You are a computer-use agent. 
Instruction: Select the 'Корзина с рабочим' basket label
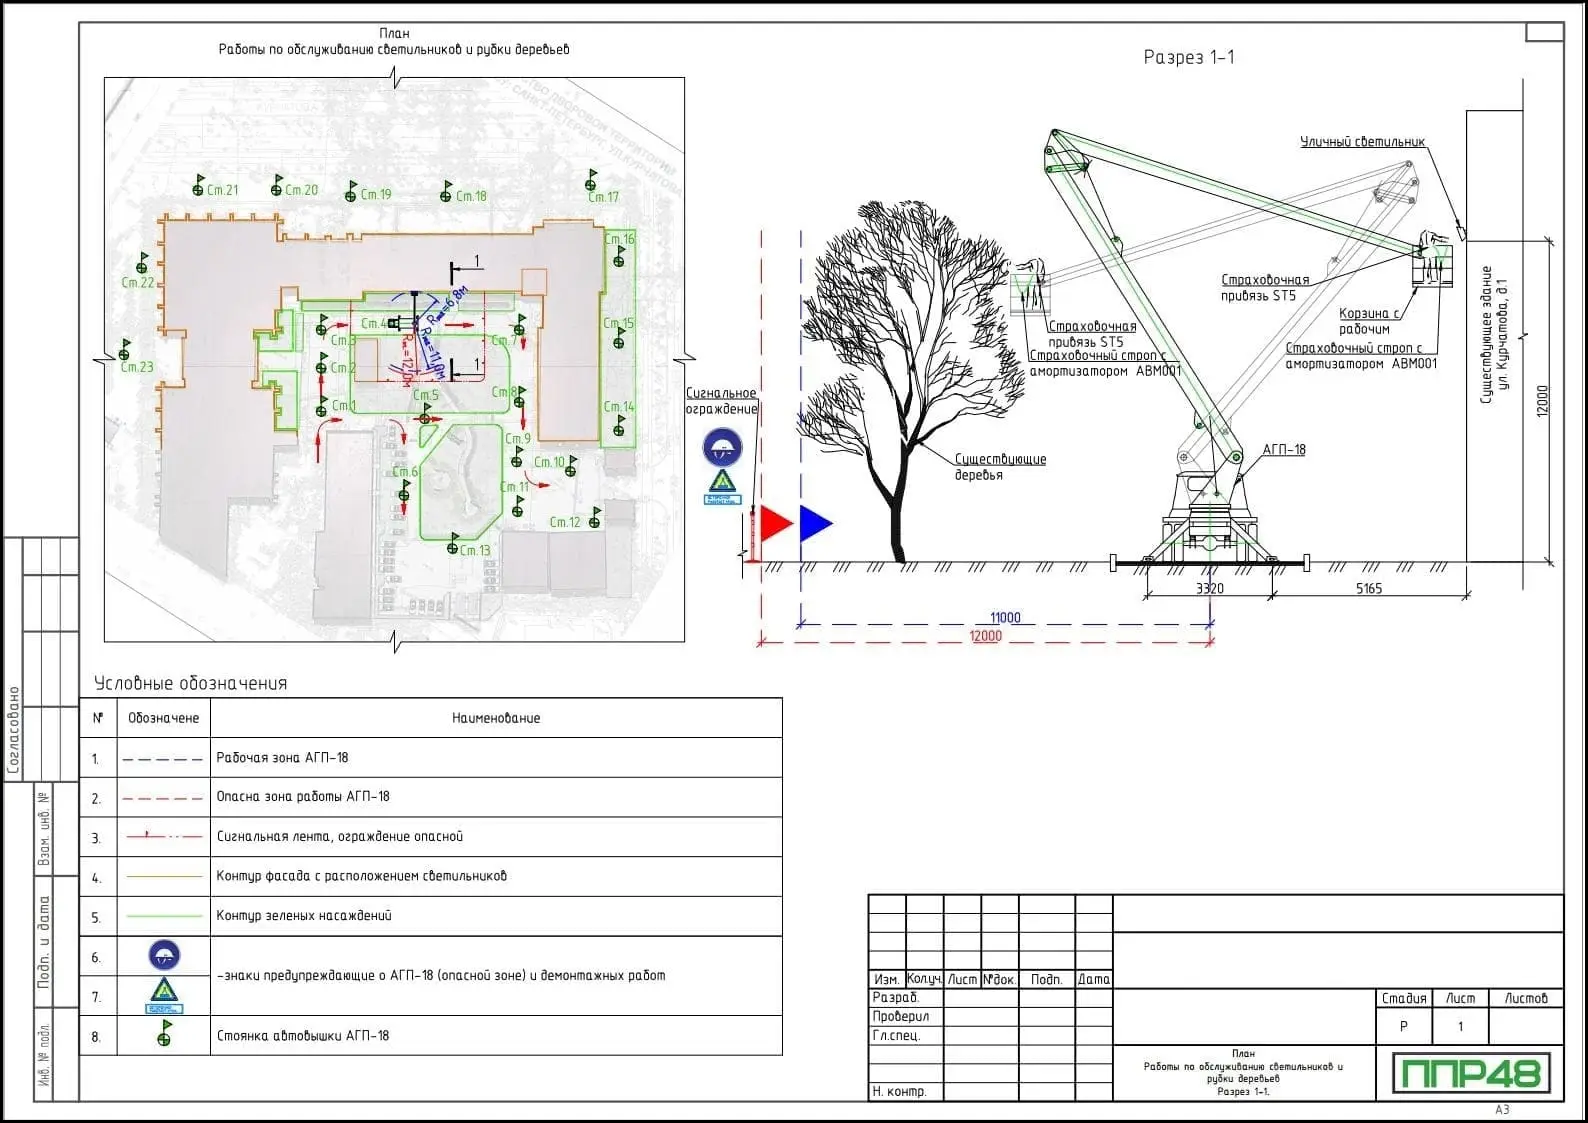(1368, 321)
